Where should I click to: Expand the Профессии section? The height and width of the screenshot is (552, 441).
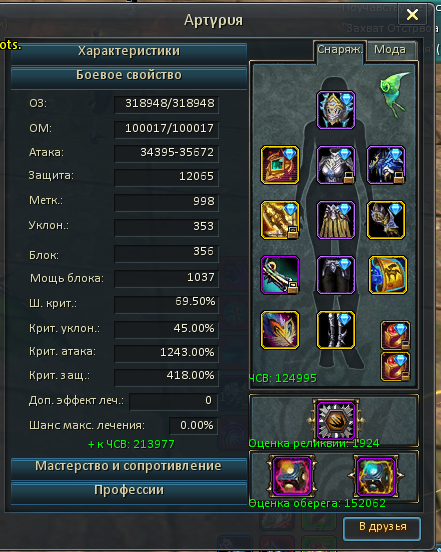pyautogui.click(x=129, y=491)
